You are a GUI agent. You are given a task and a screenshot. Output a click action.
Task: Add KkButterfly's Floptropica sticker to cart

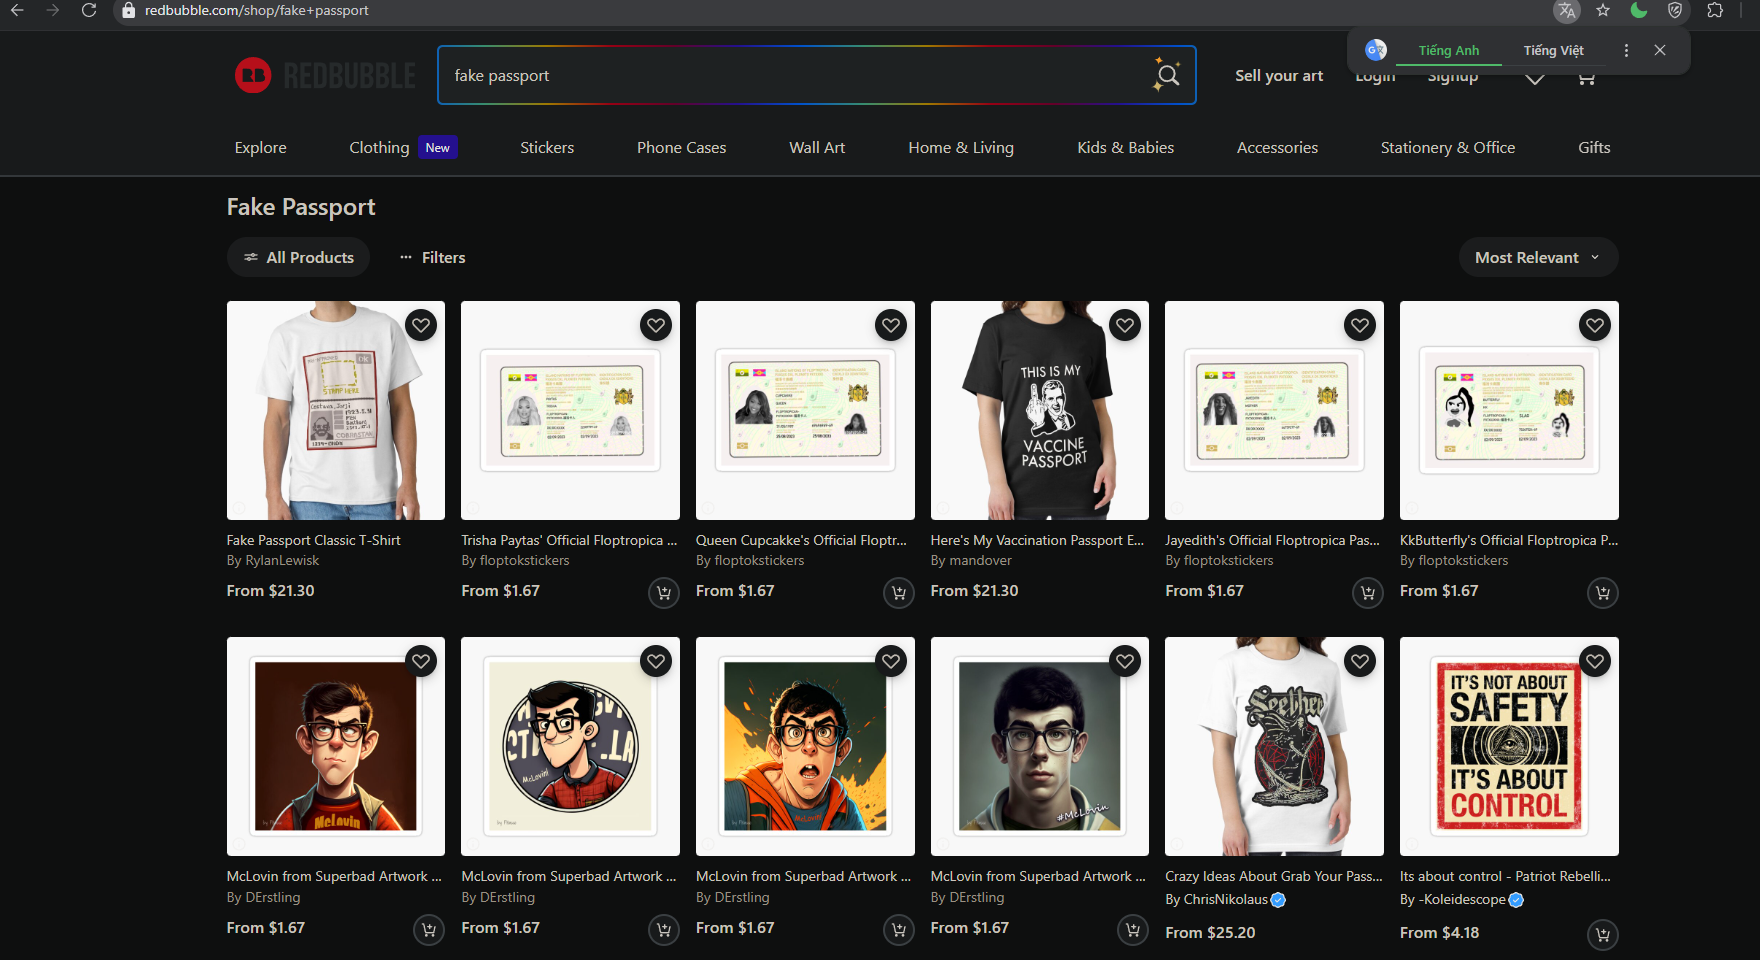point(1603,593)
